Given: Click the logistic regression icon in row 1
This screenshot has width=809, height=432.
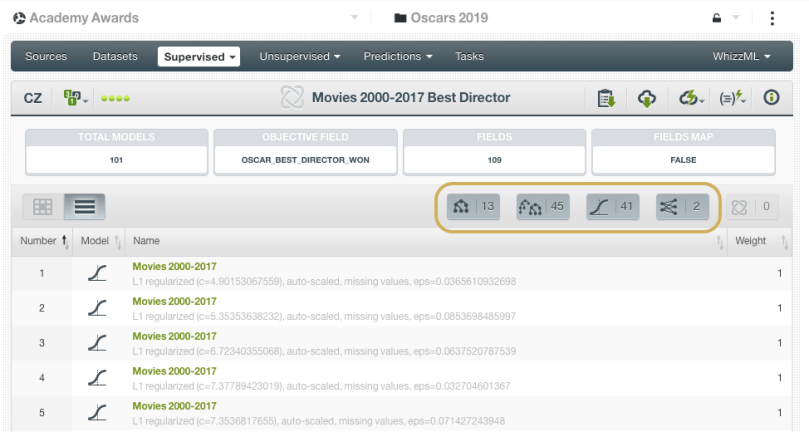Looking at the screenshot, I should [x=98, y=273].
